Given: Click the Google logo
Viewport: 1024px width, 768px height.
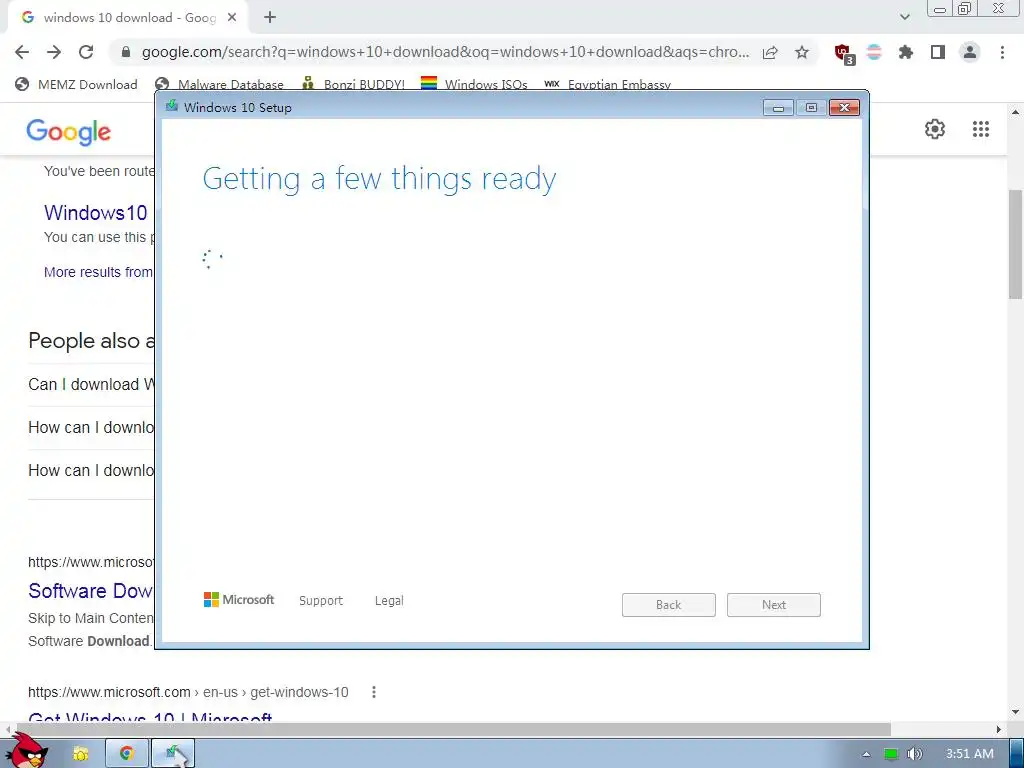Looking at the screenshot, I should [69, 132].
